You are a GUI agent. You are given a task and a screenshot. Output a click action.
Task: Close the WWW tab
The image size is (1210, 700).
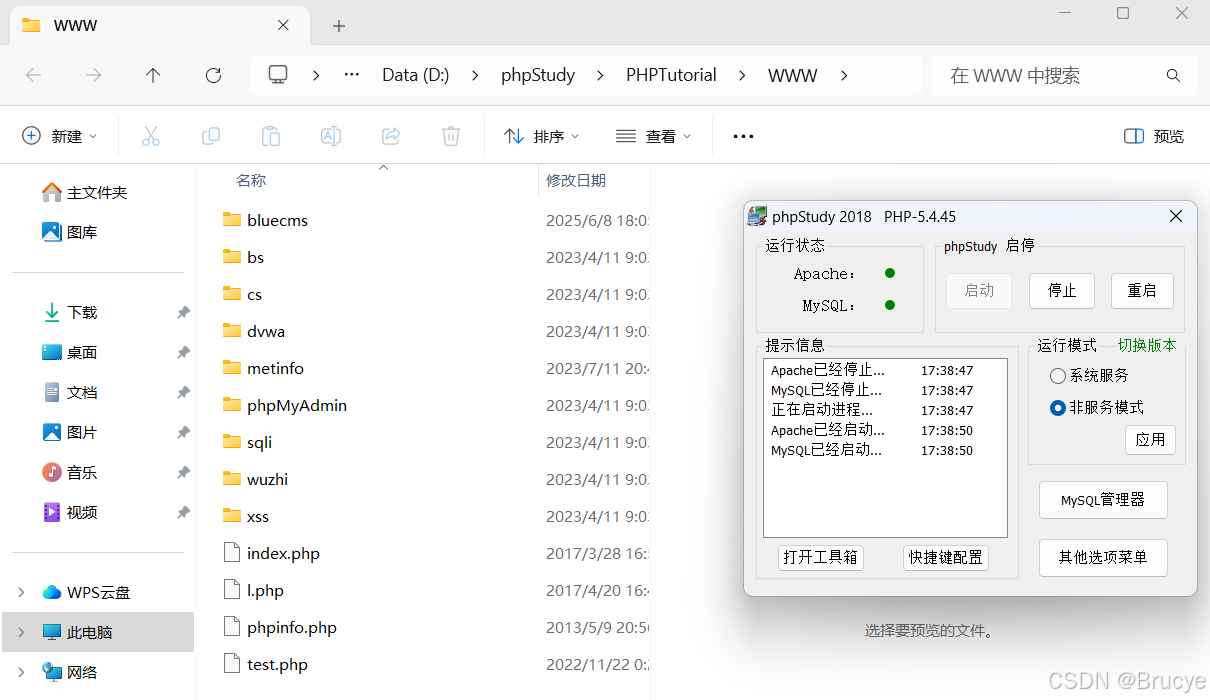[284, 25]
